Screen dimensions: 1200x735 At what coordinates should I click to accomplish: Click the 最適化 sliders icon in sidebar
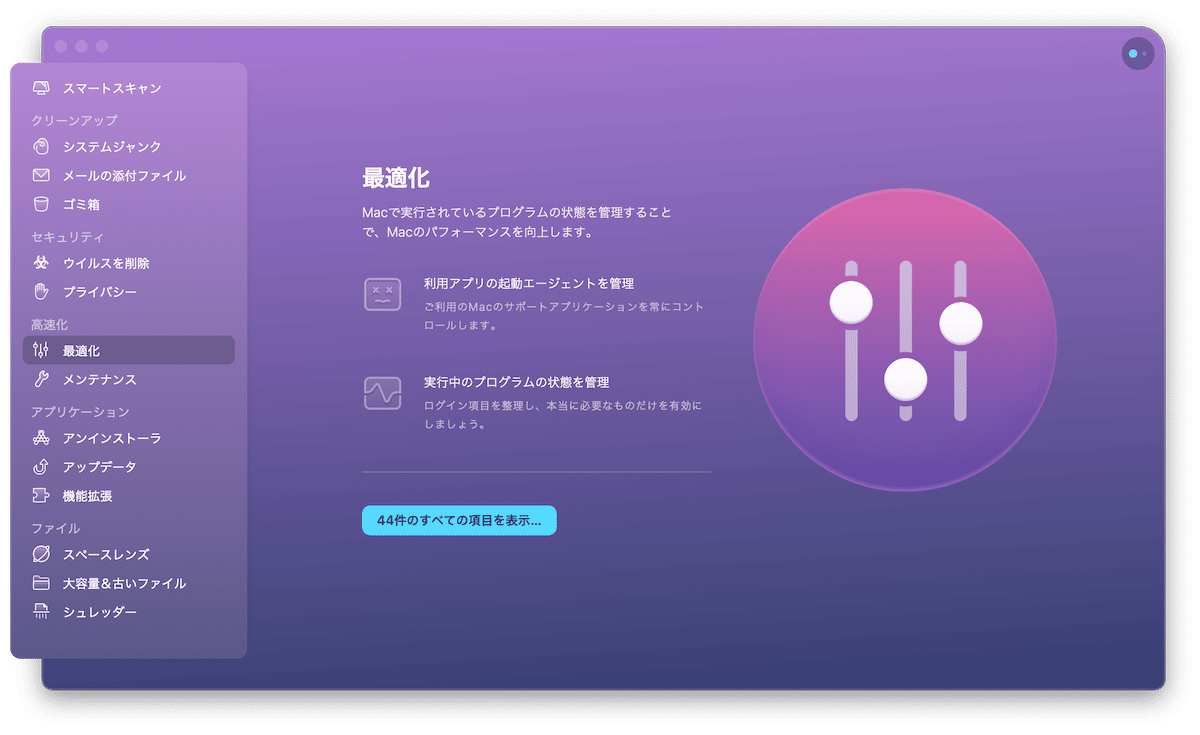tap(41, 350)
